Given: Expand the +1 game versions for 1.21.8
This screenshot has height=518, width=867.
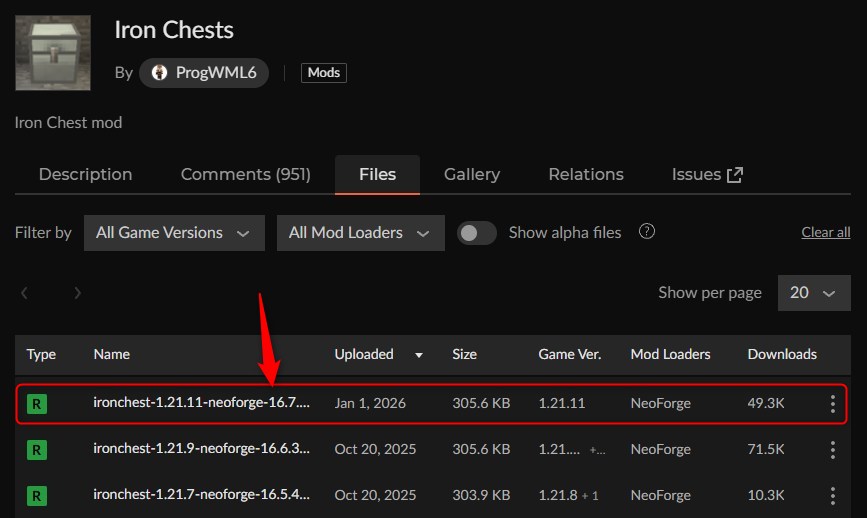Looking at the screenshot, I should tap(590, 496).
